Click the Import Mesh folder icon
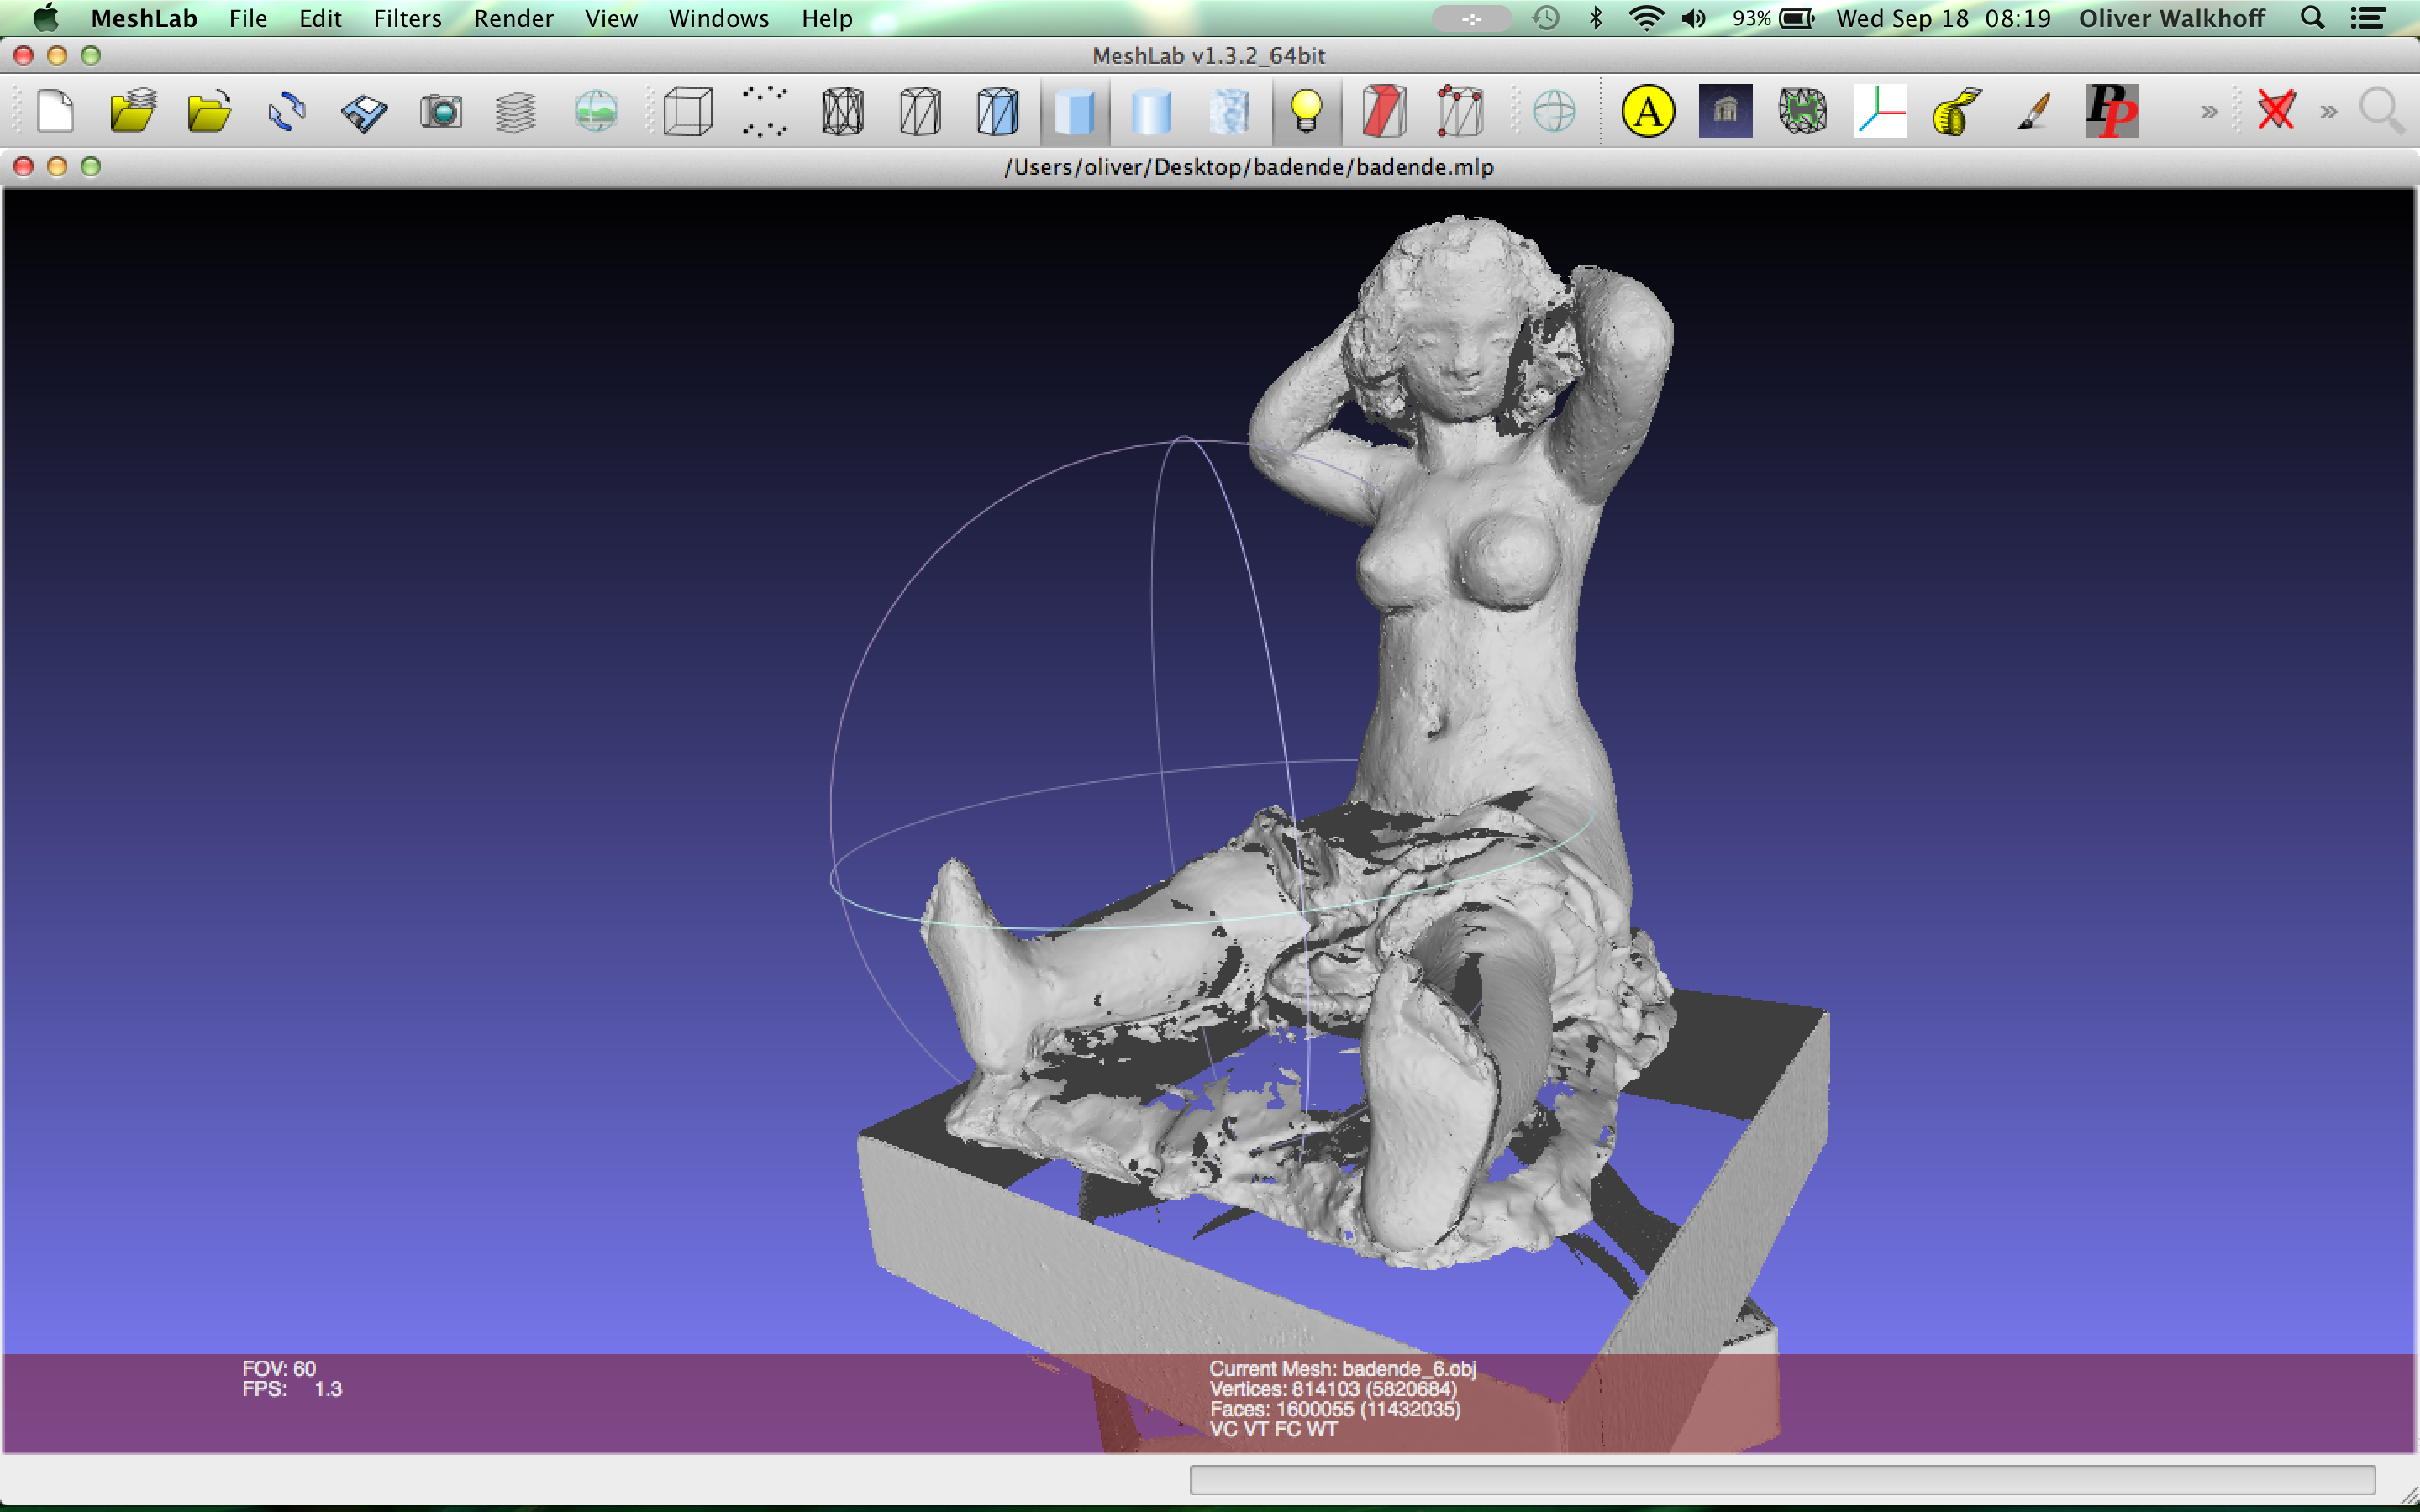Image resolution: width=2420 pixels, height=1512 pixels. (x=209, y=111)
